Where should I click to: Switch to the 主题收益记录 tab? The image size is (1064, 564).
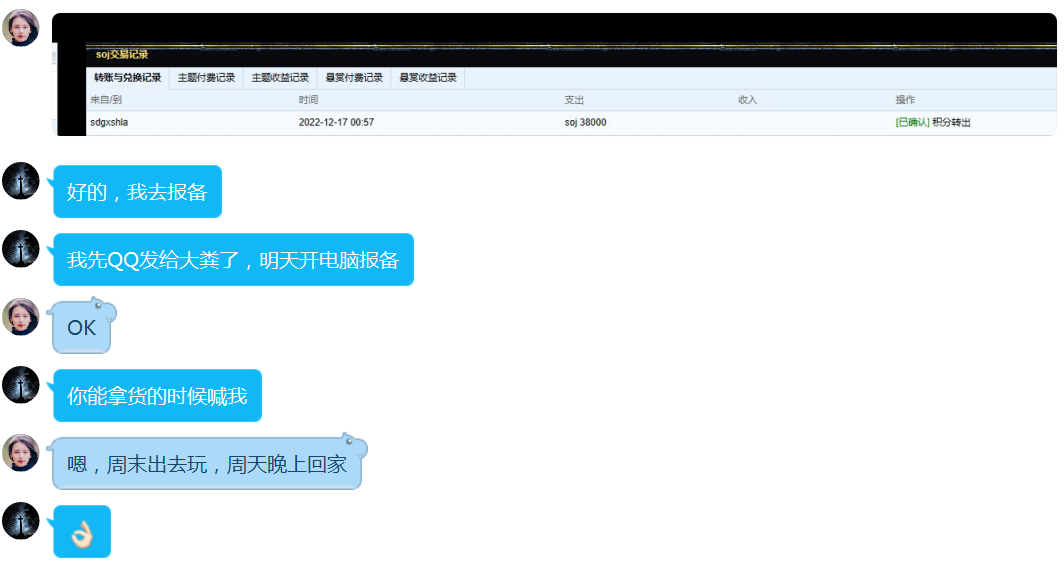point(280,78)
